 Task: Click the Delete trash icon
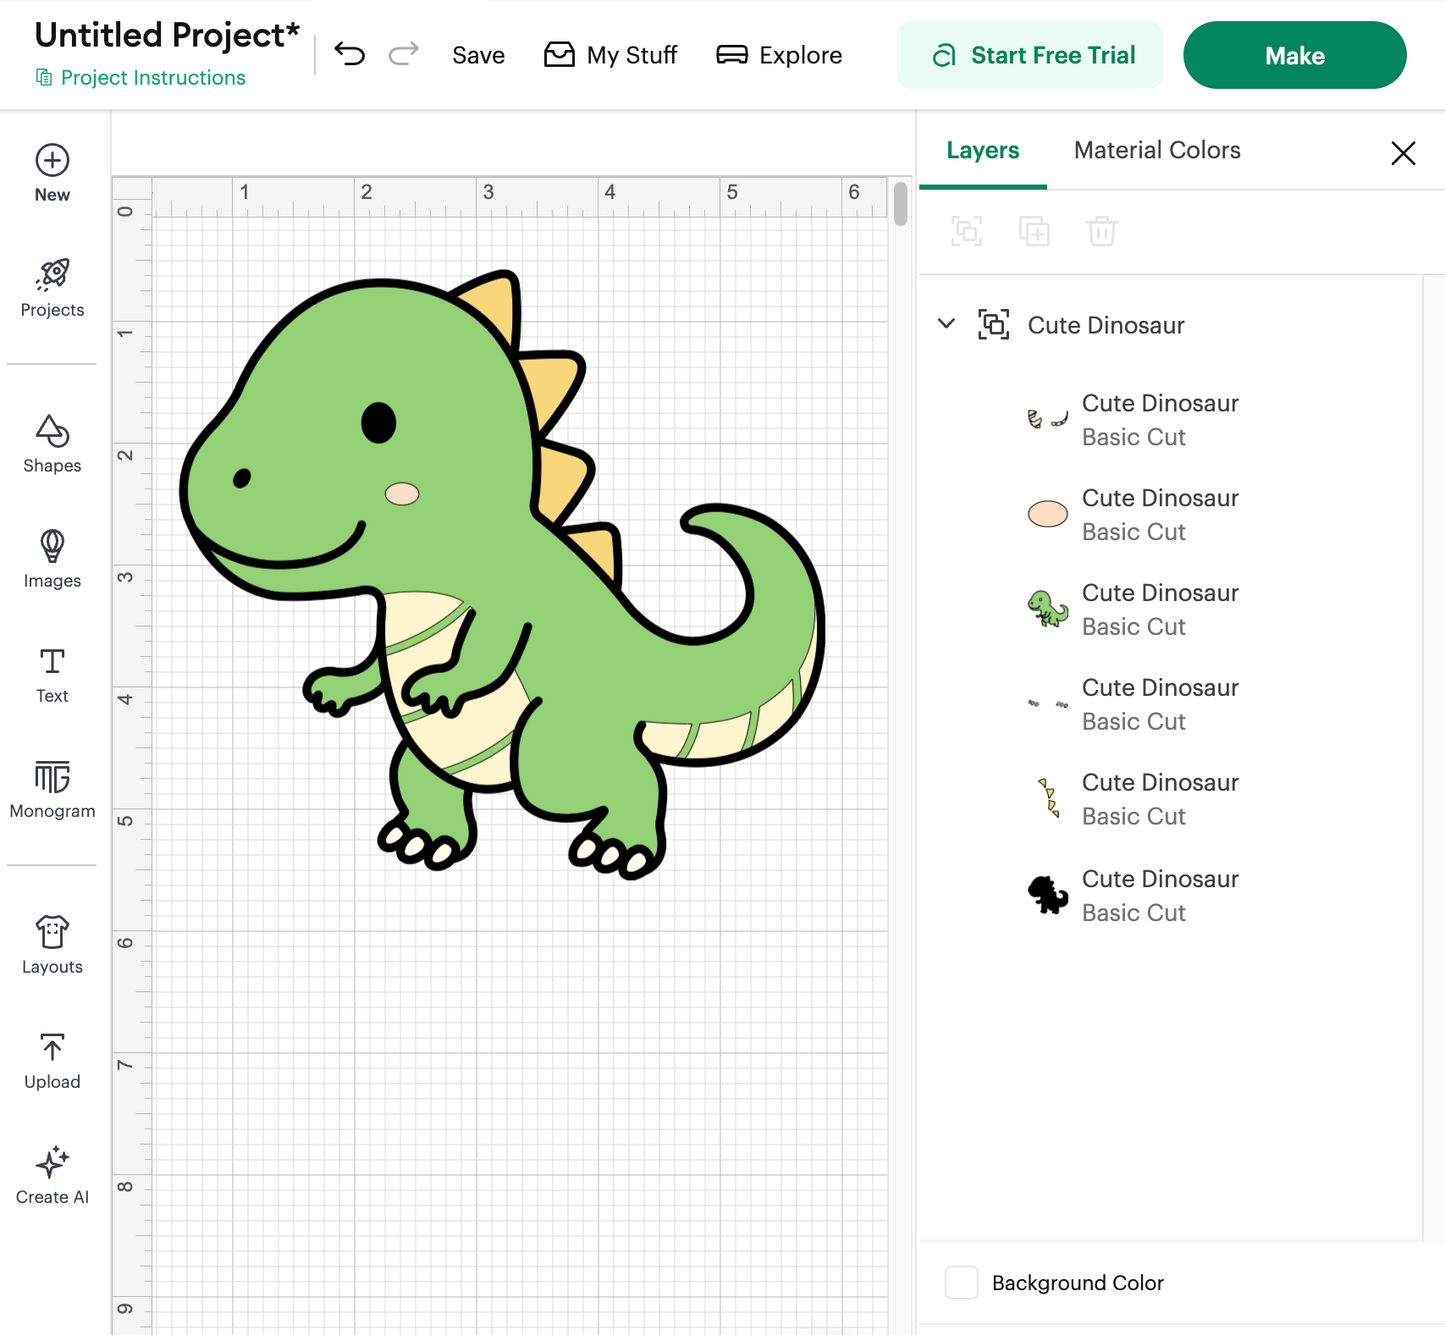1102,231
